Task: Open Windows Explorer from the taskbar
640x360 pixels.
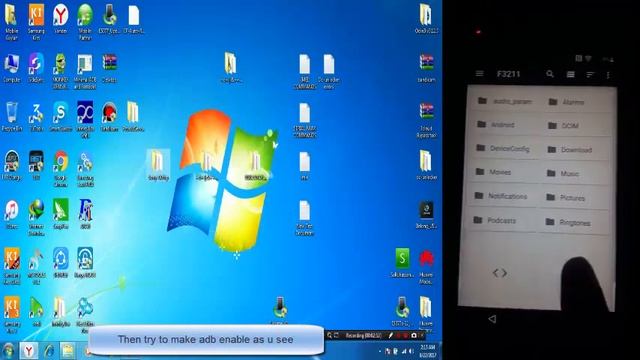Action: click(67, 351)
